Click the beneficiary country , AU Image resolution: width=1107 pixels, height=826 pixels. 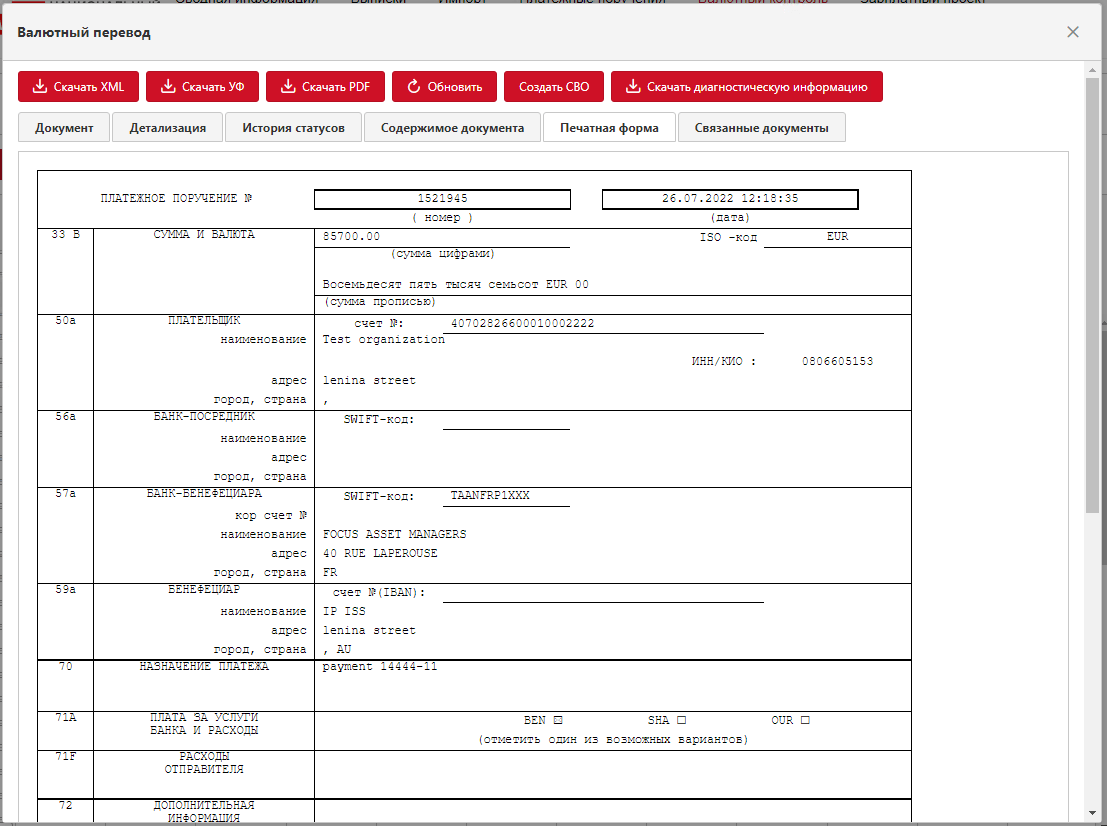pyautogui.click(x=337, y=650)
